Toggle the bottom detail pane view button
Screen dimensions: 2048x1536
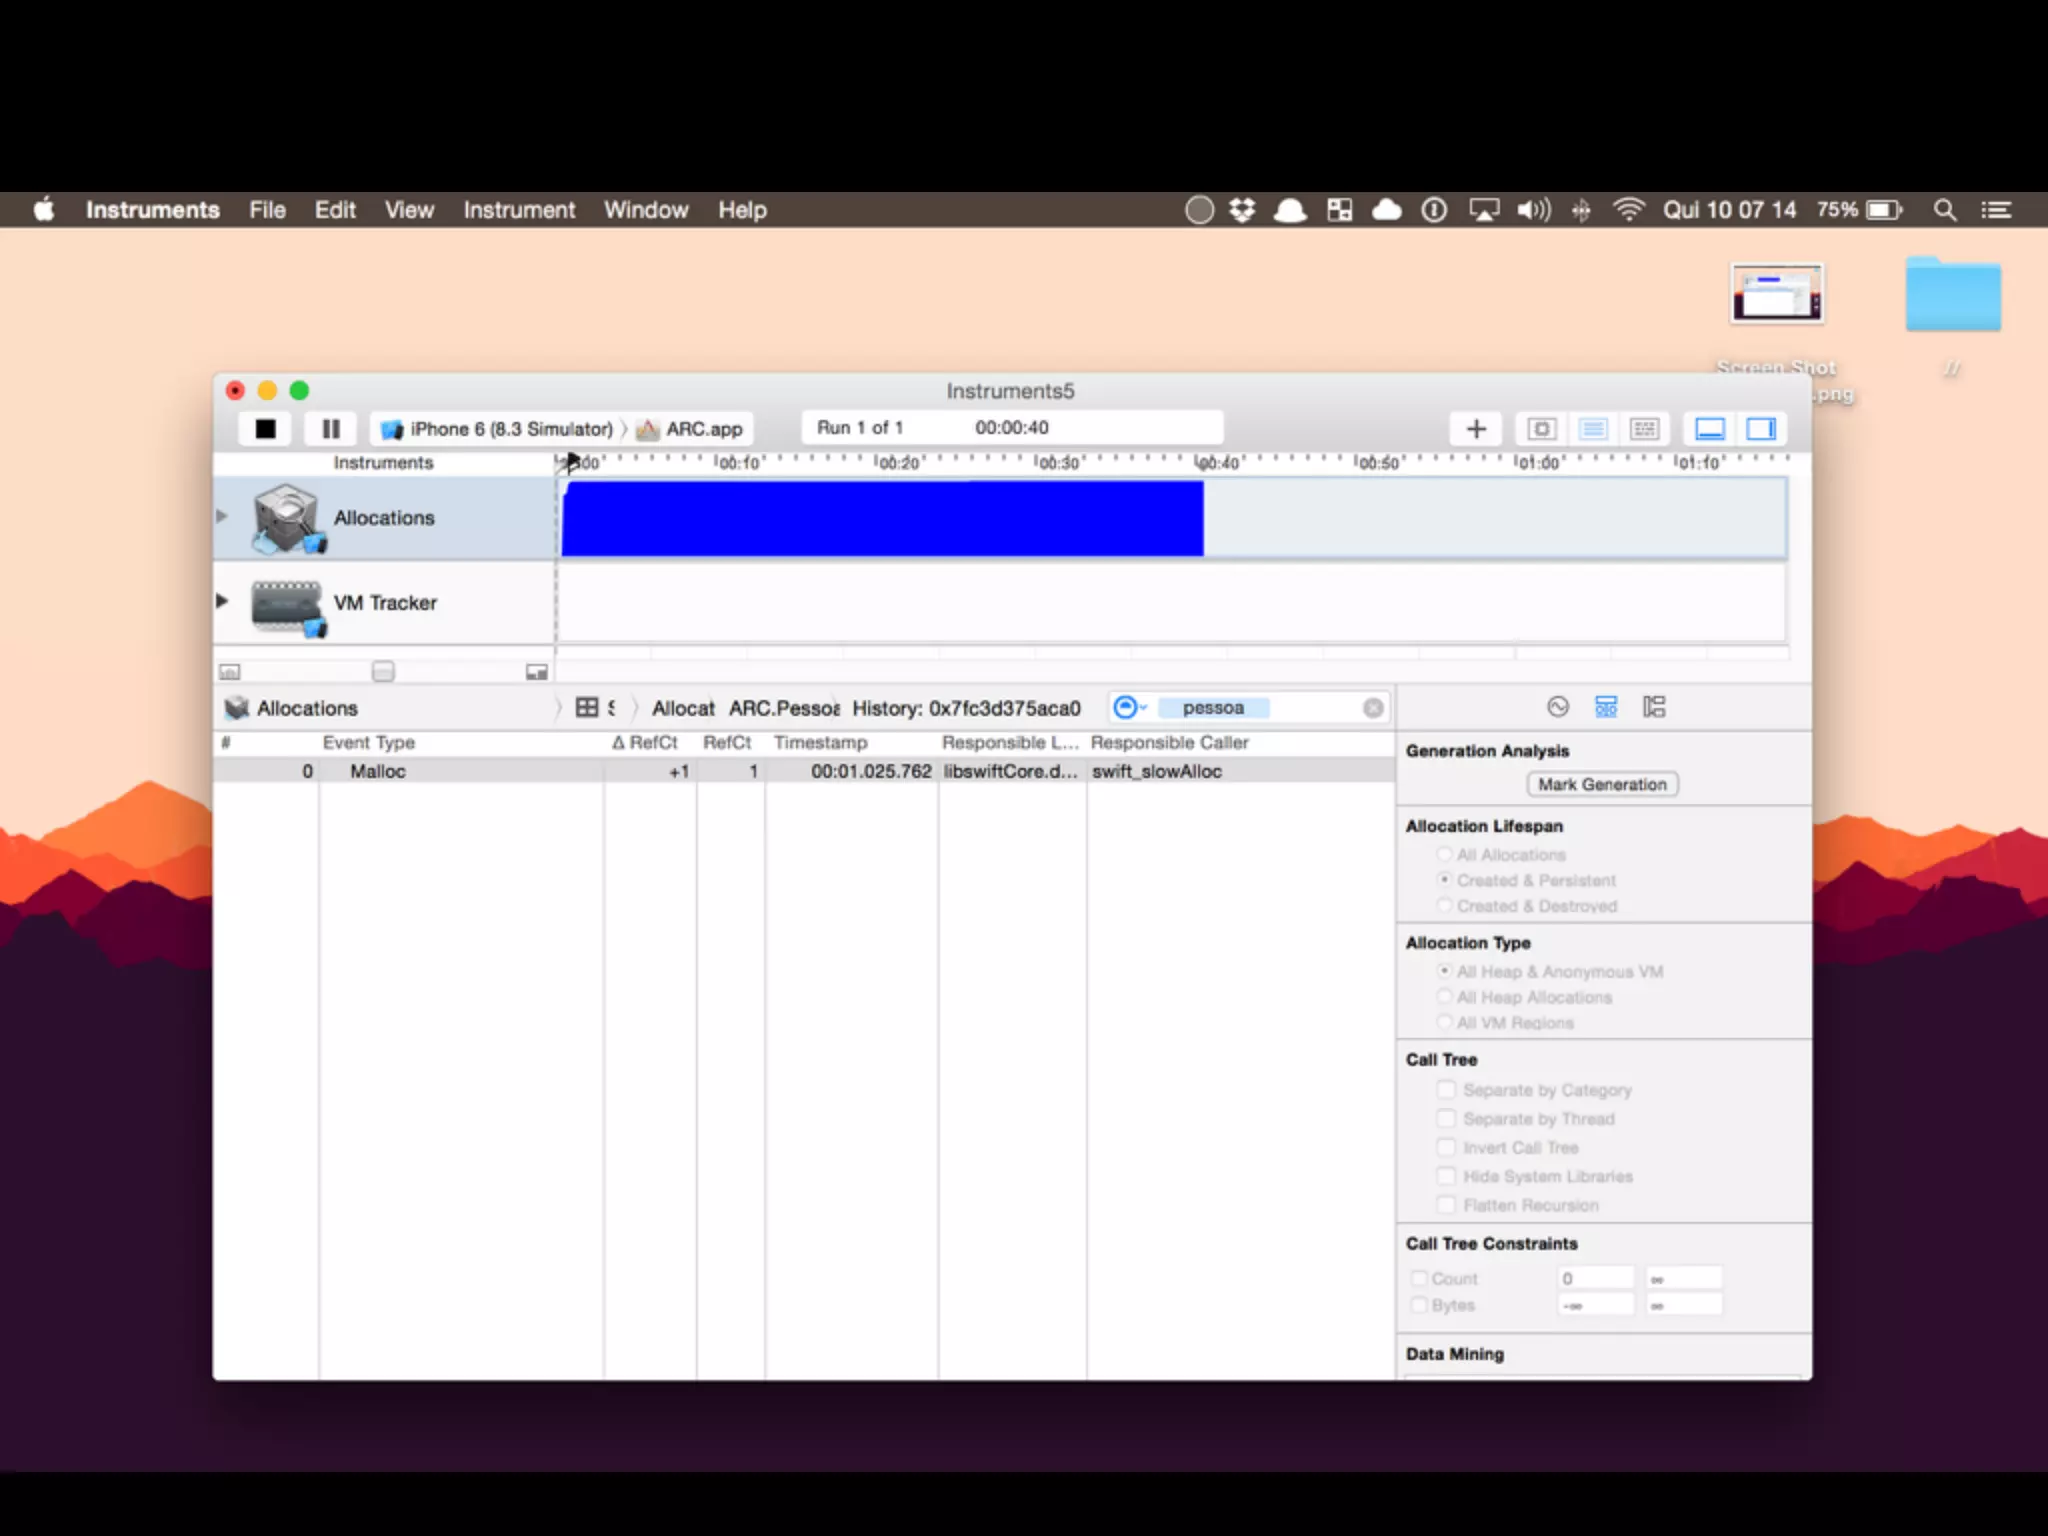pyautogui.click(x=1710, y=429)
